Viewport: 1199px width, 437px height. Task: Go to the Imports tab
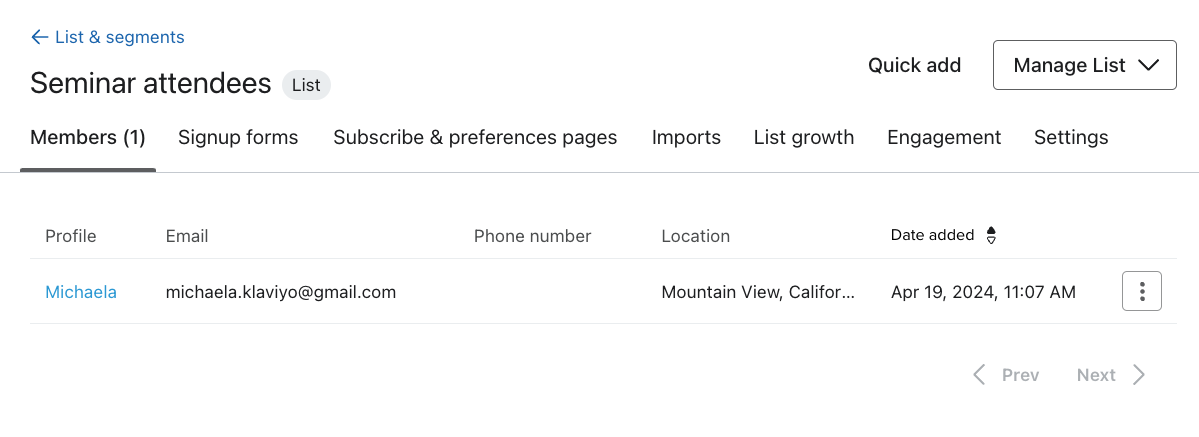point(686,138)
